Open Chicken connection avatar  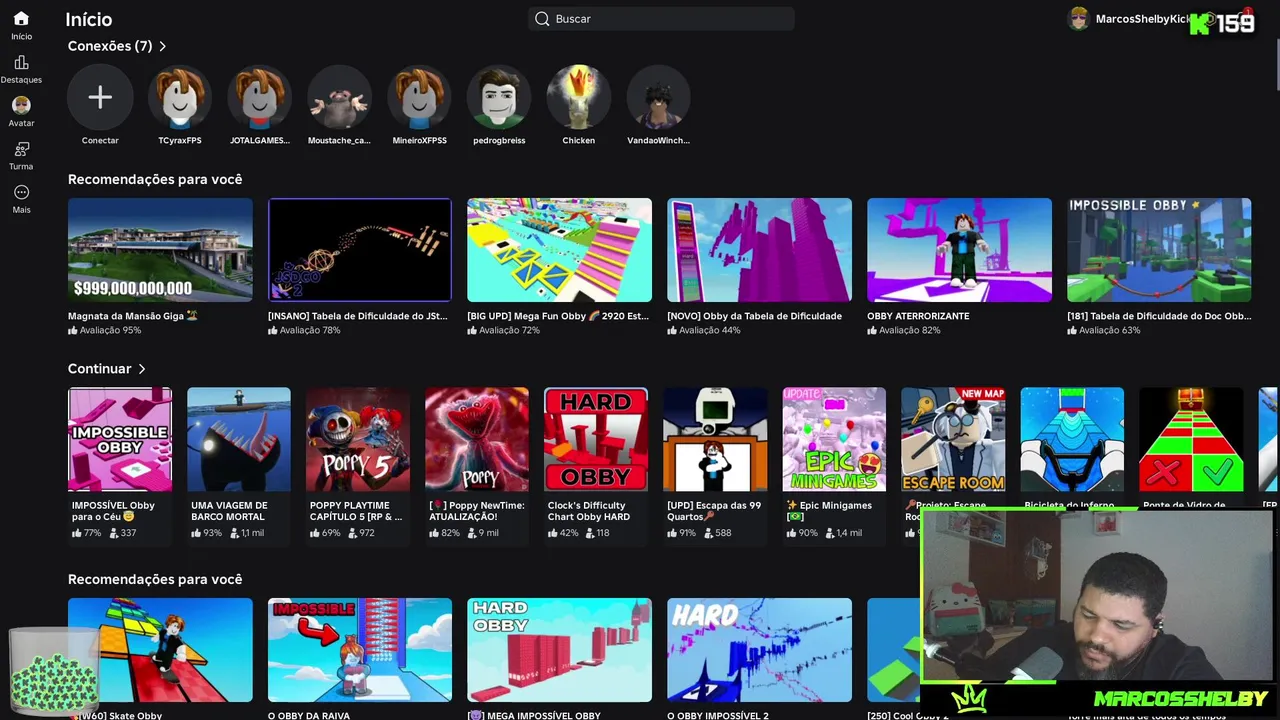coord(579,97)
